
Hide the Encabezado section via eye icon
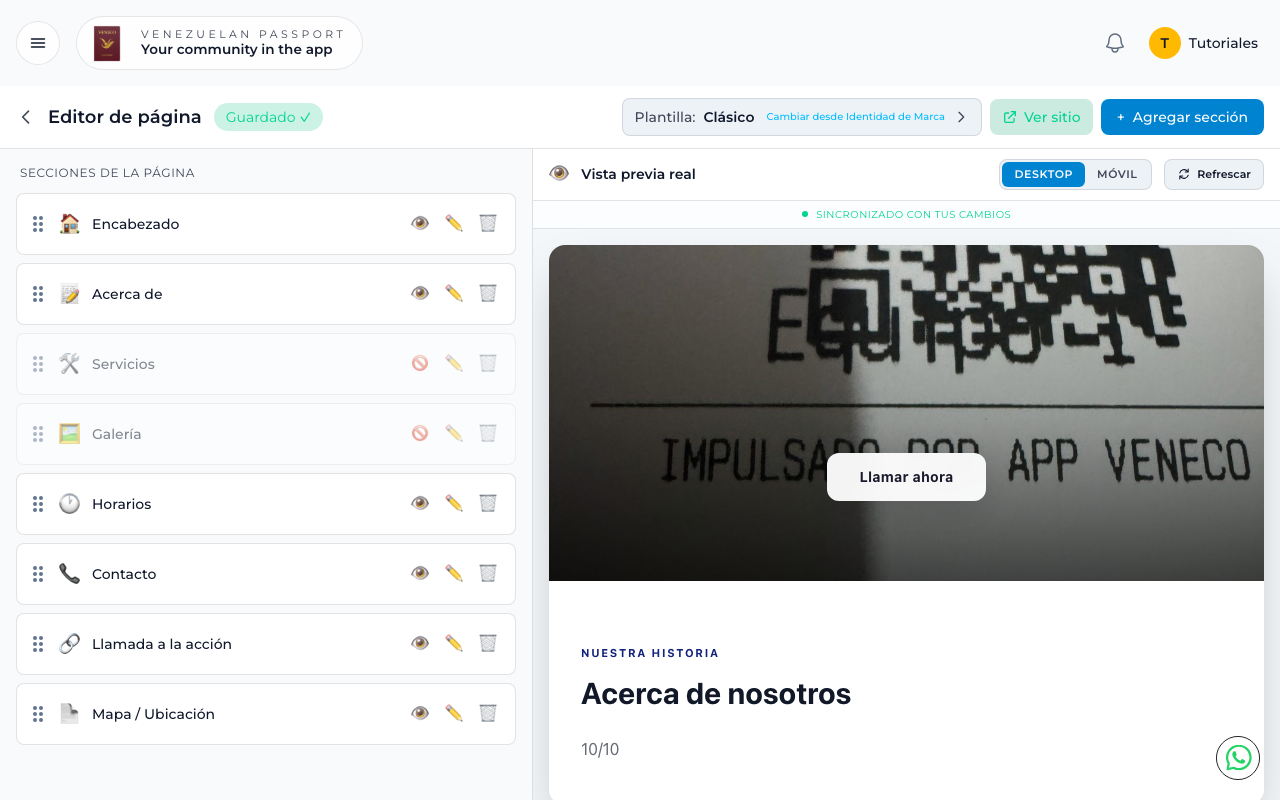tap(420, 223)
